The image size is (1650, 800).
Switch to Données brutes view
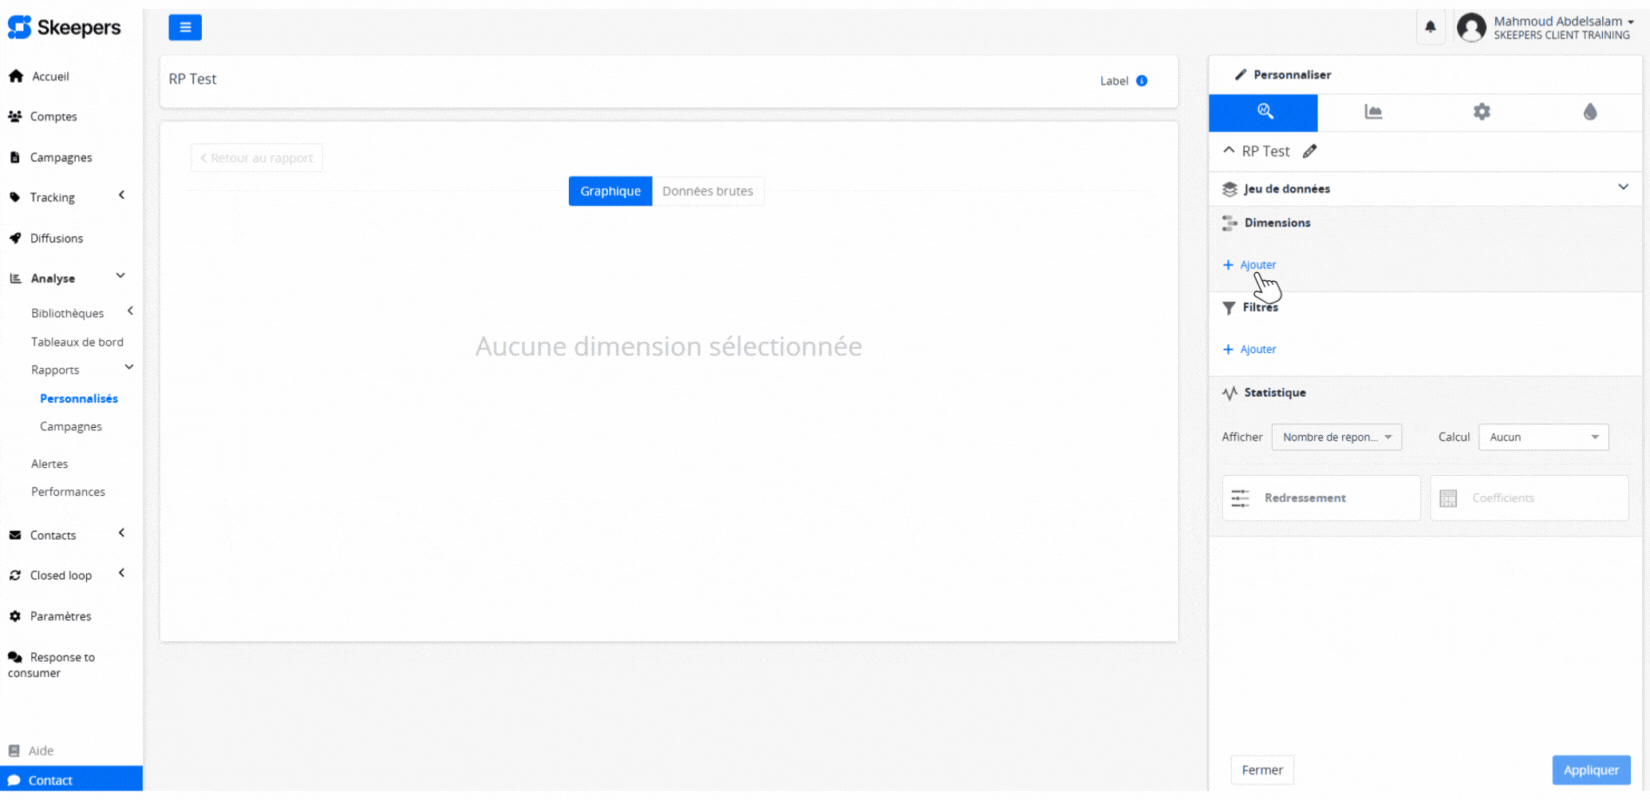707,191
